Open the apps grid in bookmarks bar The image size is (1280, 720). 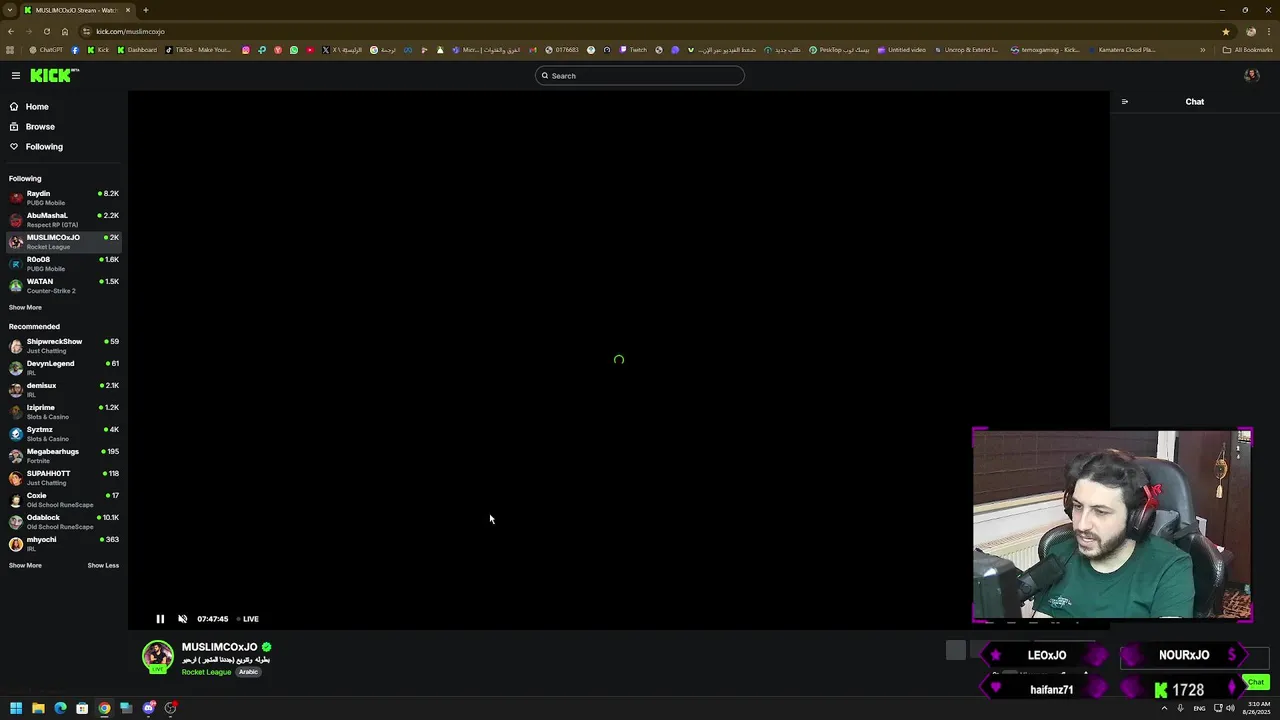point(10,50)
